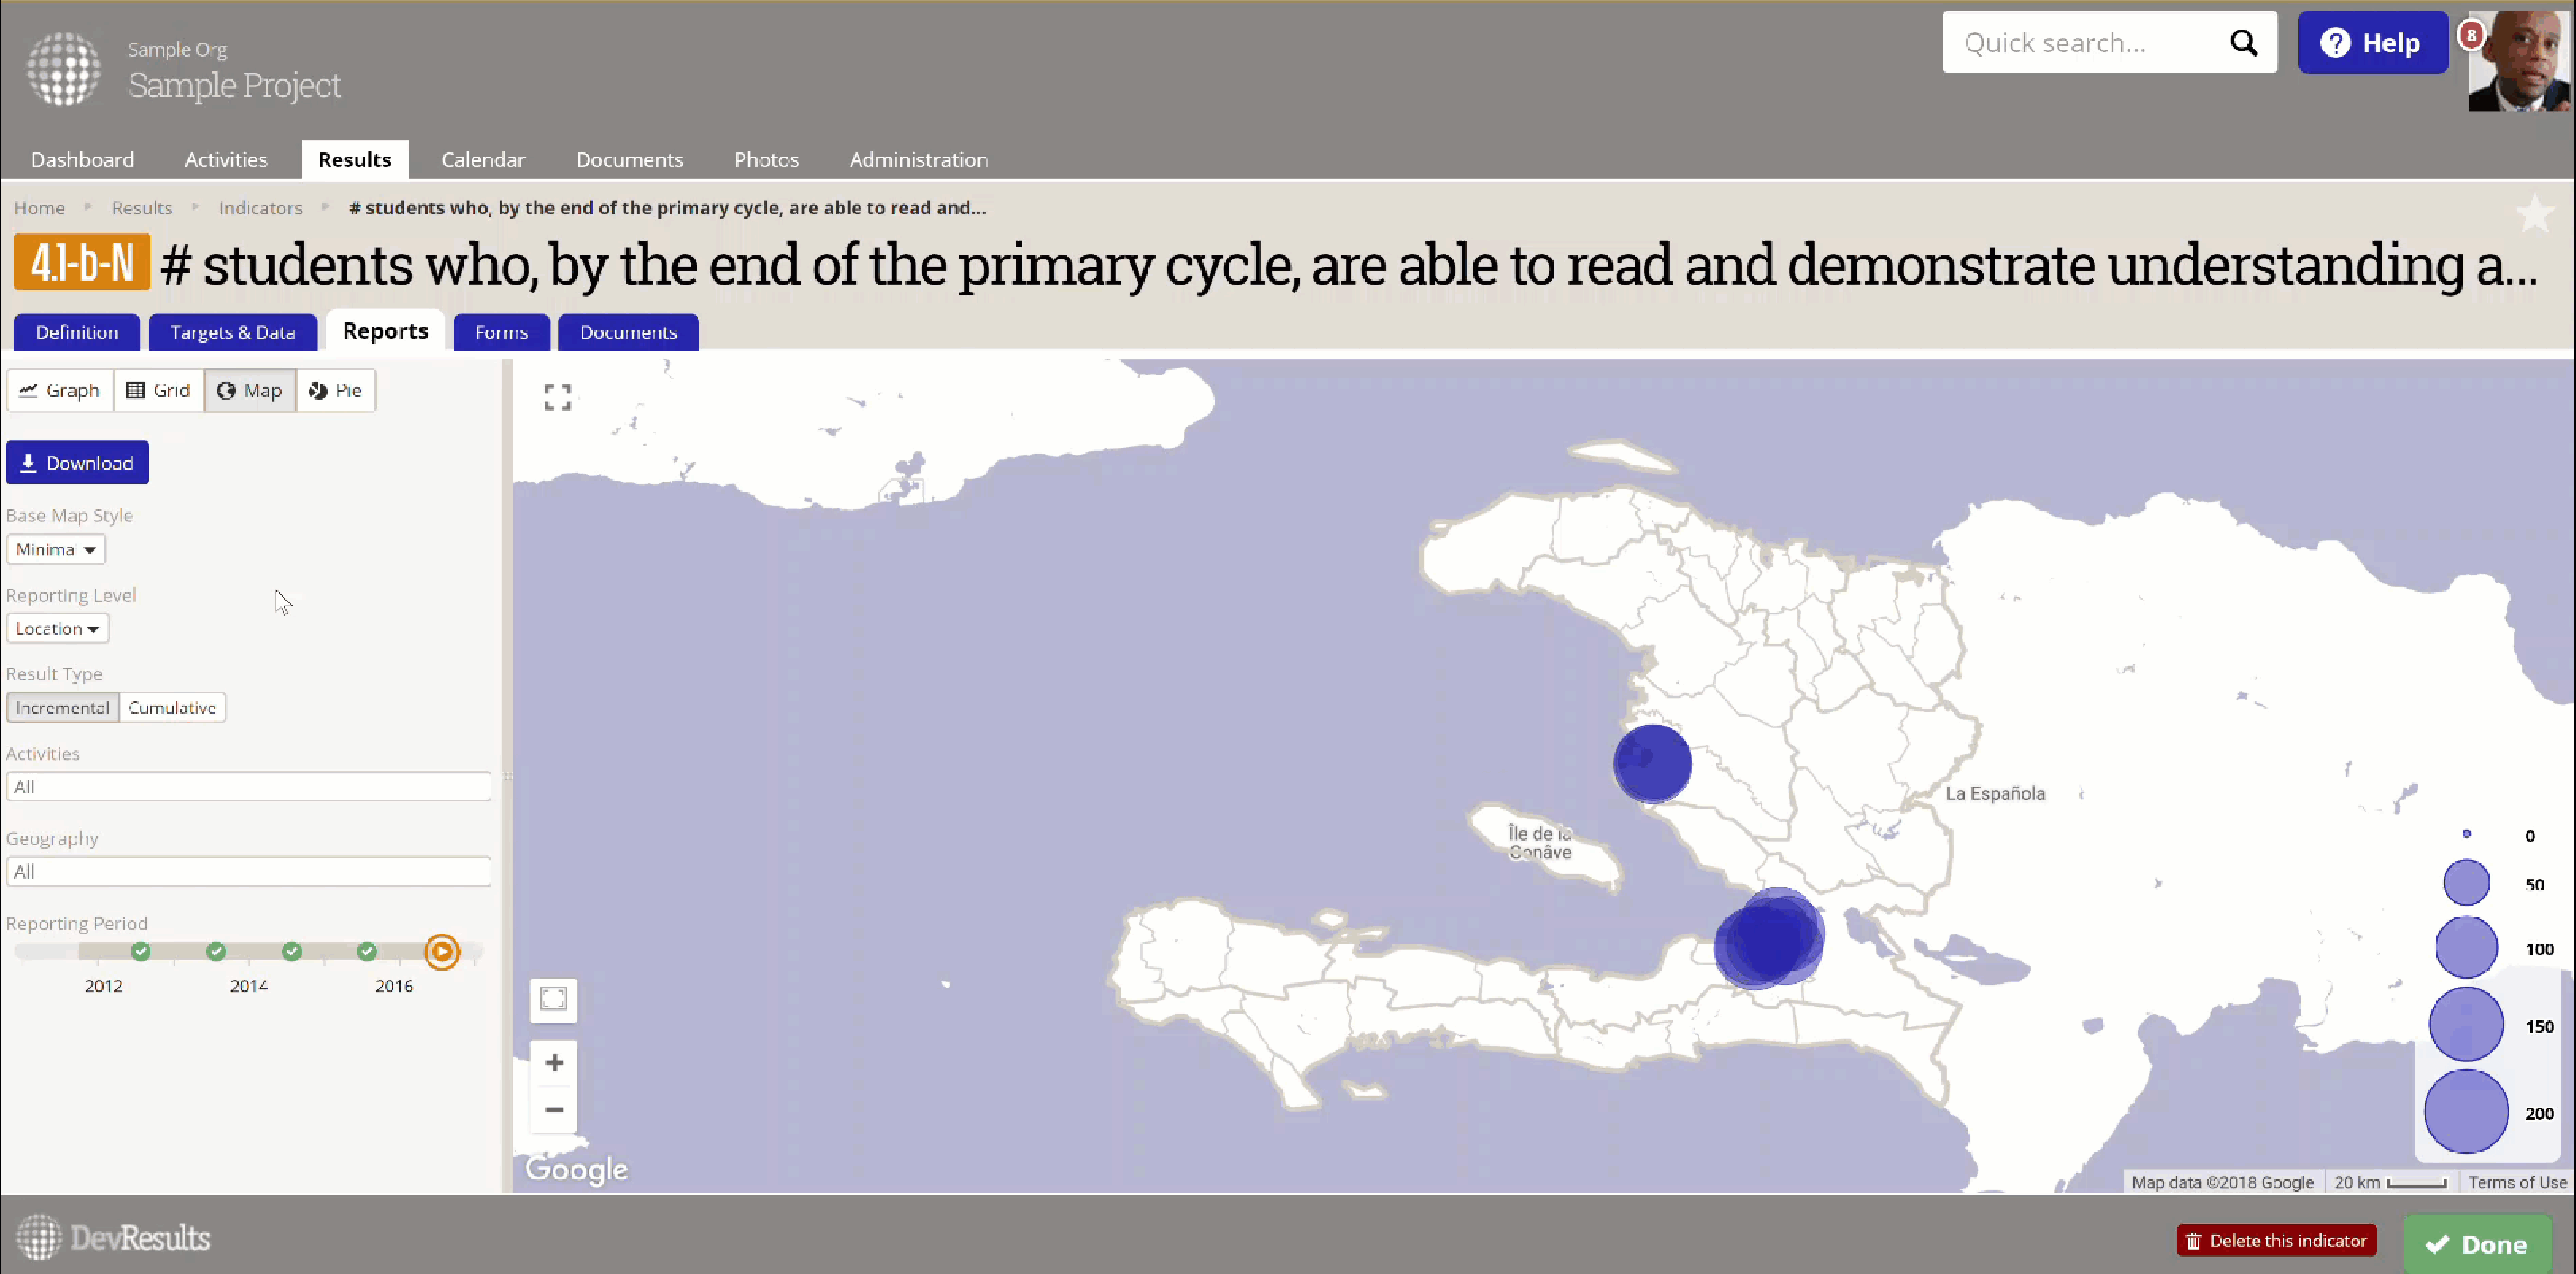Open the Activities All selector

(248, 787)
